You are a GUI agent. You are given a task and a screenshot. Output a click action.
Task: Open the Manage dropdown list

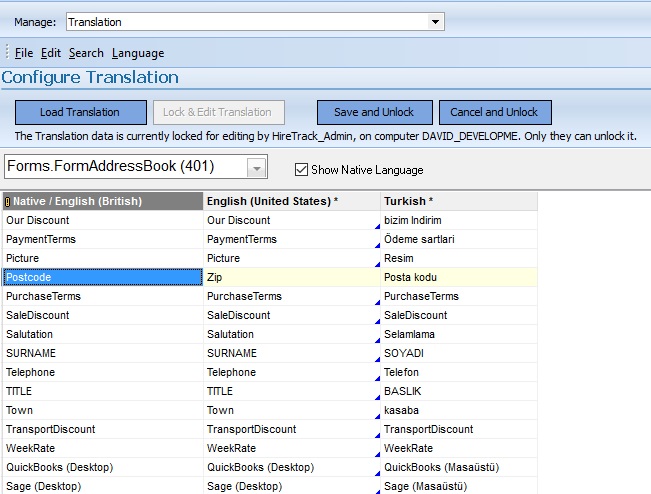click(x=435, y=21)
